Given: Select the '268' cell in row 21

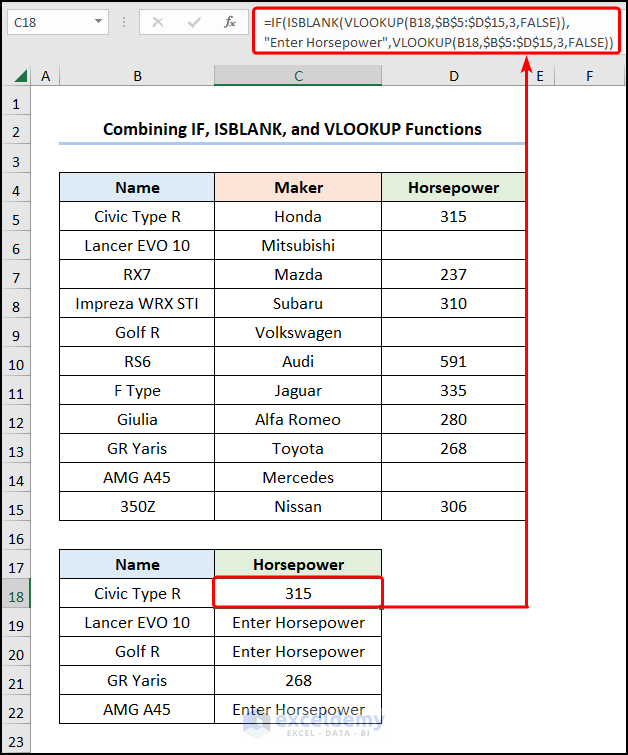Looking at the screenshot, I should (x=298, y=680).
